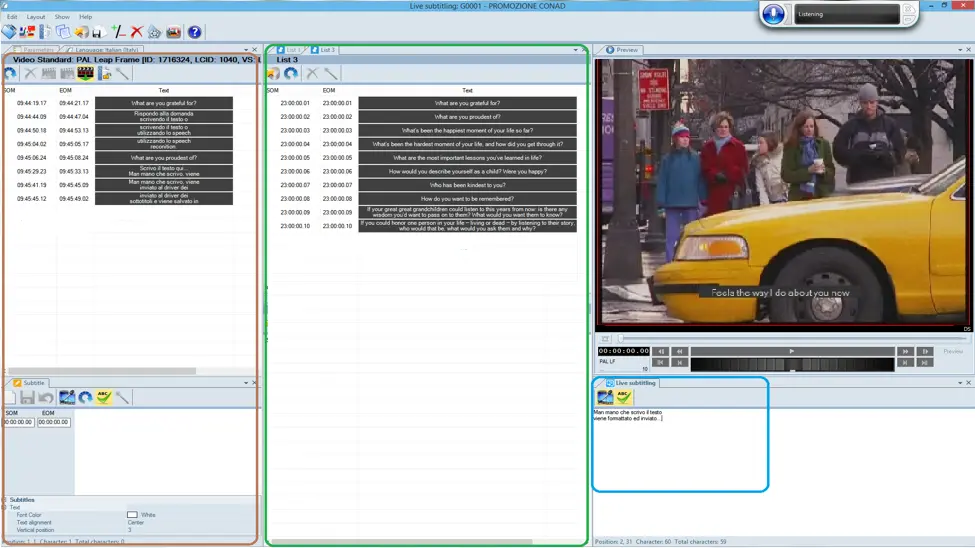
Task: Click the SOM timecode field in Subtitle panel
Action: pos(17,422)
